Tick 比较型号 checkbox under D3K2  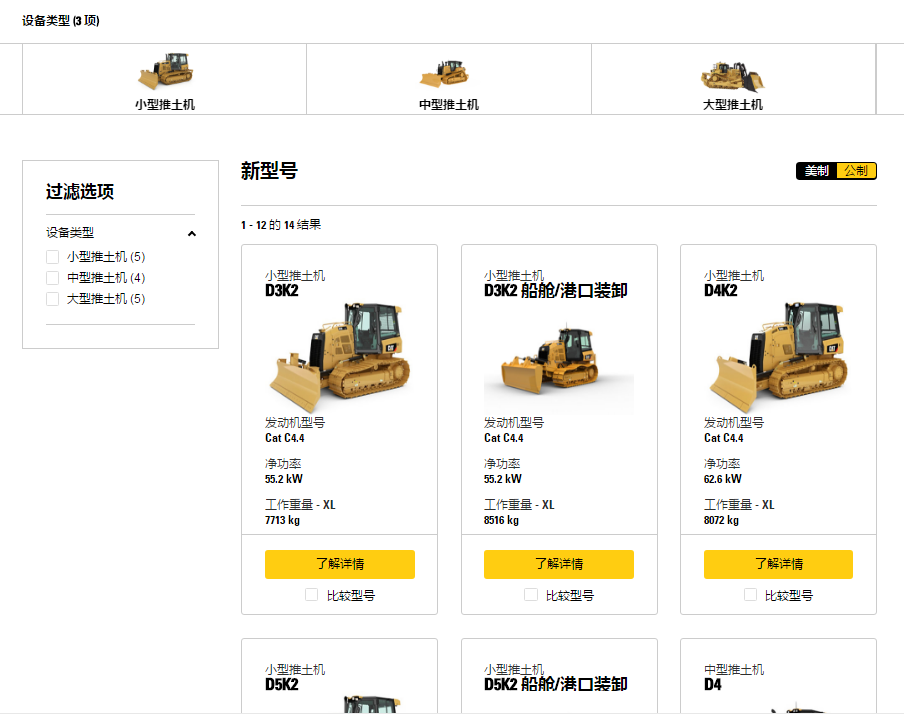click(312, 595)
